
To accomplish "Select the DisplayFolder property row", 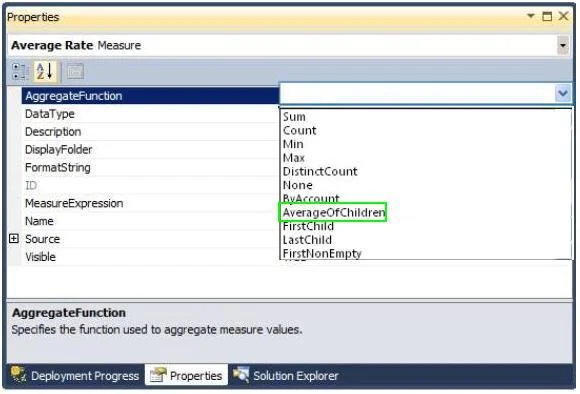I will pos(151,149).
